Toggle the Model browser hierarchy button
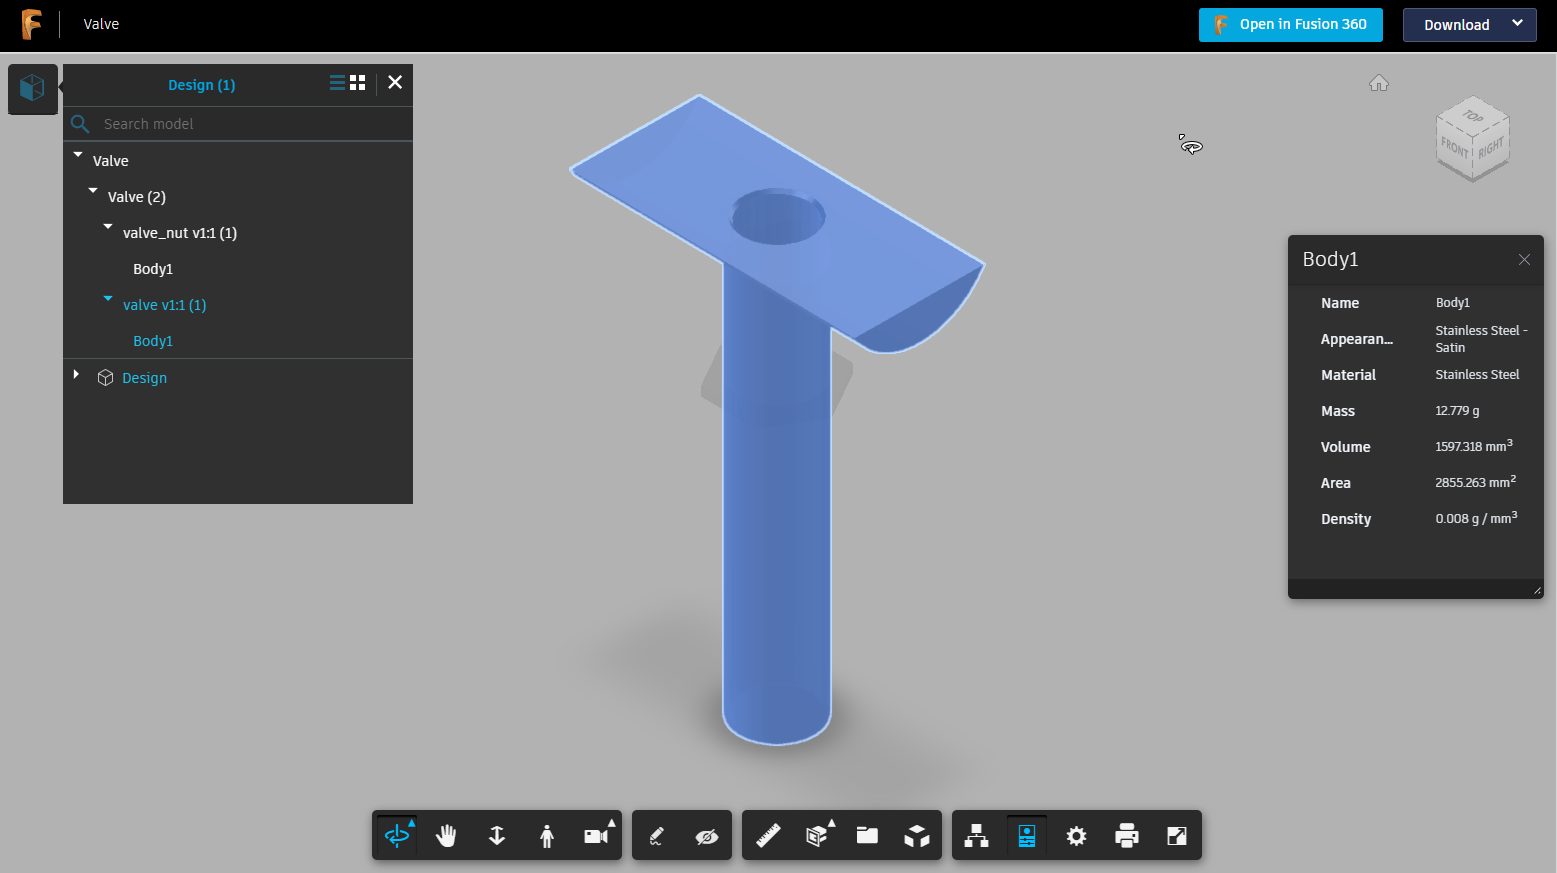Image resolution: width=1557 pixels, height=873 pixels. (977, 835)
